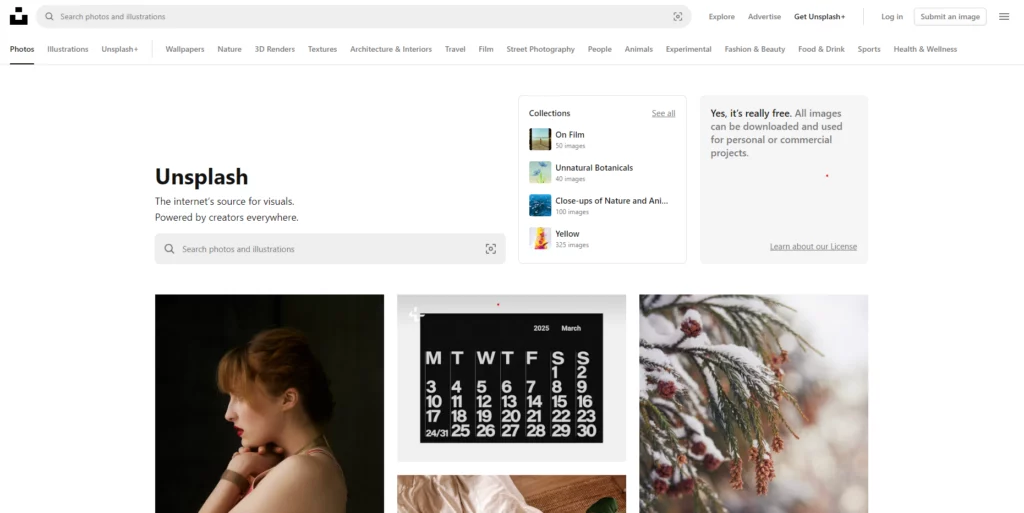Click See all collections link

(x=663, y=113)
